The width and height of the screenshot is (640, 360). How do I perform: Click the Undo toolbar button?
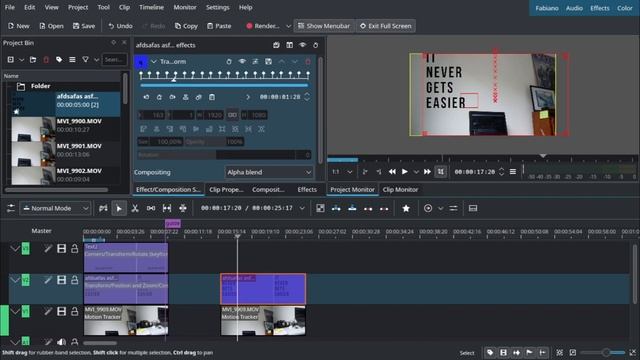pyautogui.click(x=120, y=26)
